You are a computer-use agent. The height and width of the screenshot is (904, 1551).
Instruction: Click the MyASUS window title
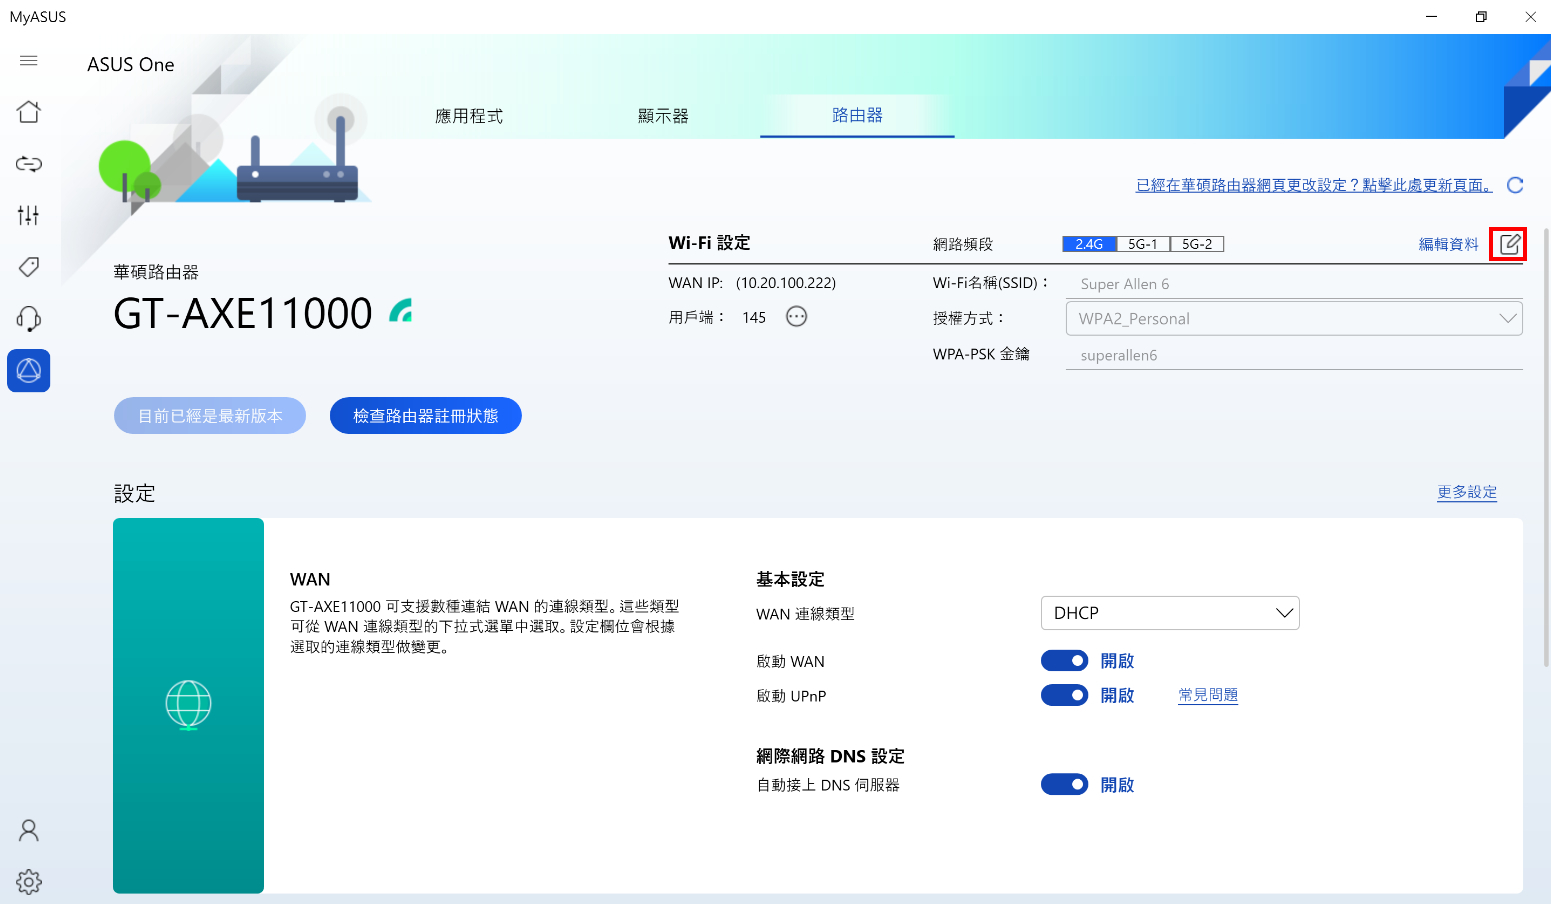(x=38, y=17)
